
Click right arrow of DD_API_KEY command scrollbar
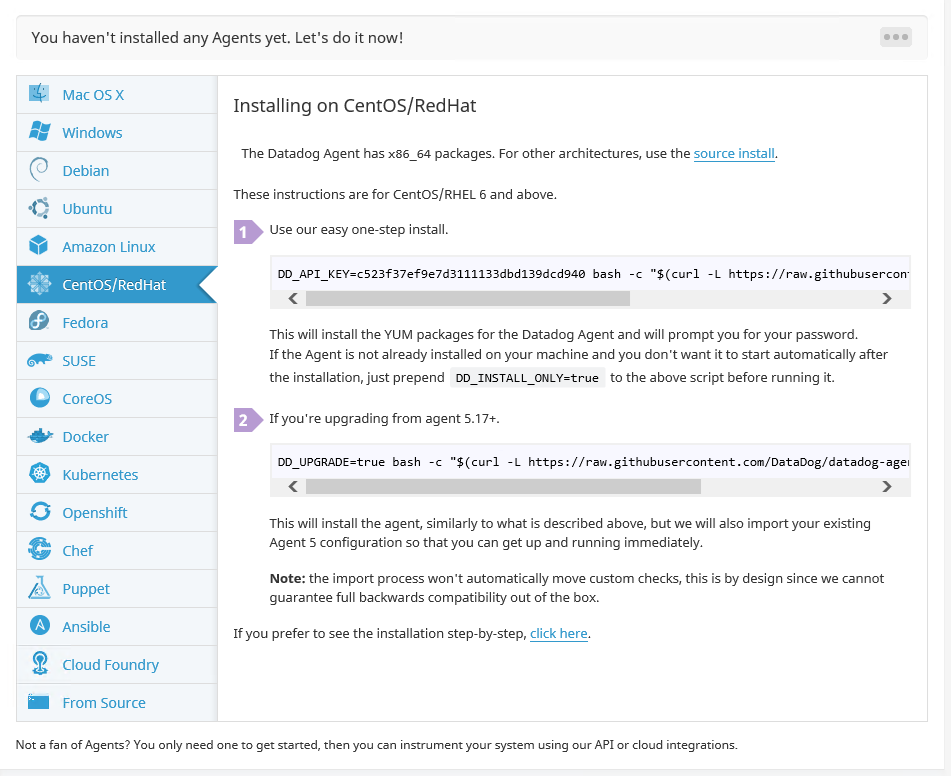pyautogui.click(x=887, y=299)
